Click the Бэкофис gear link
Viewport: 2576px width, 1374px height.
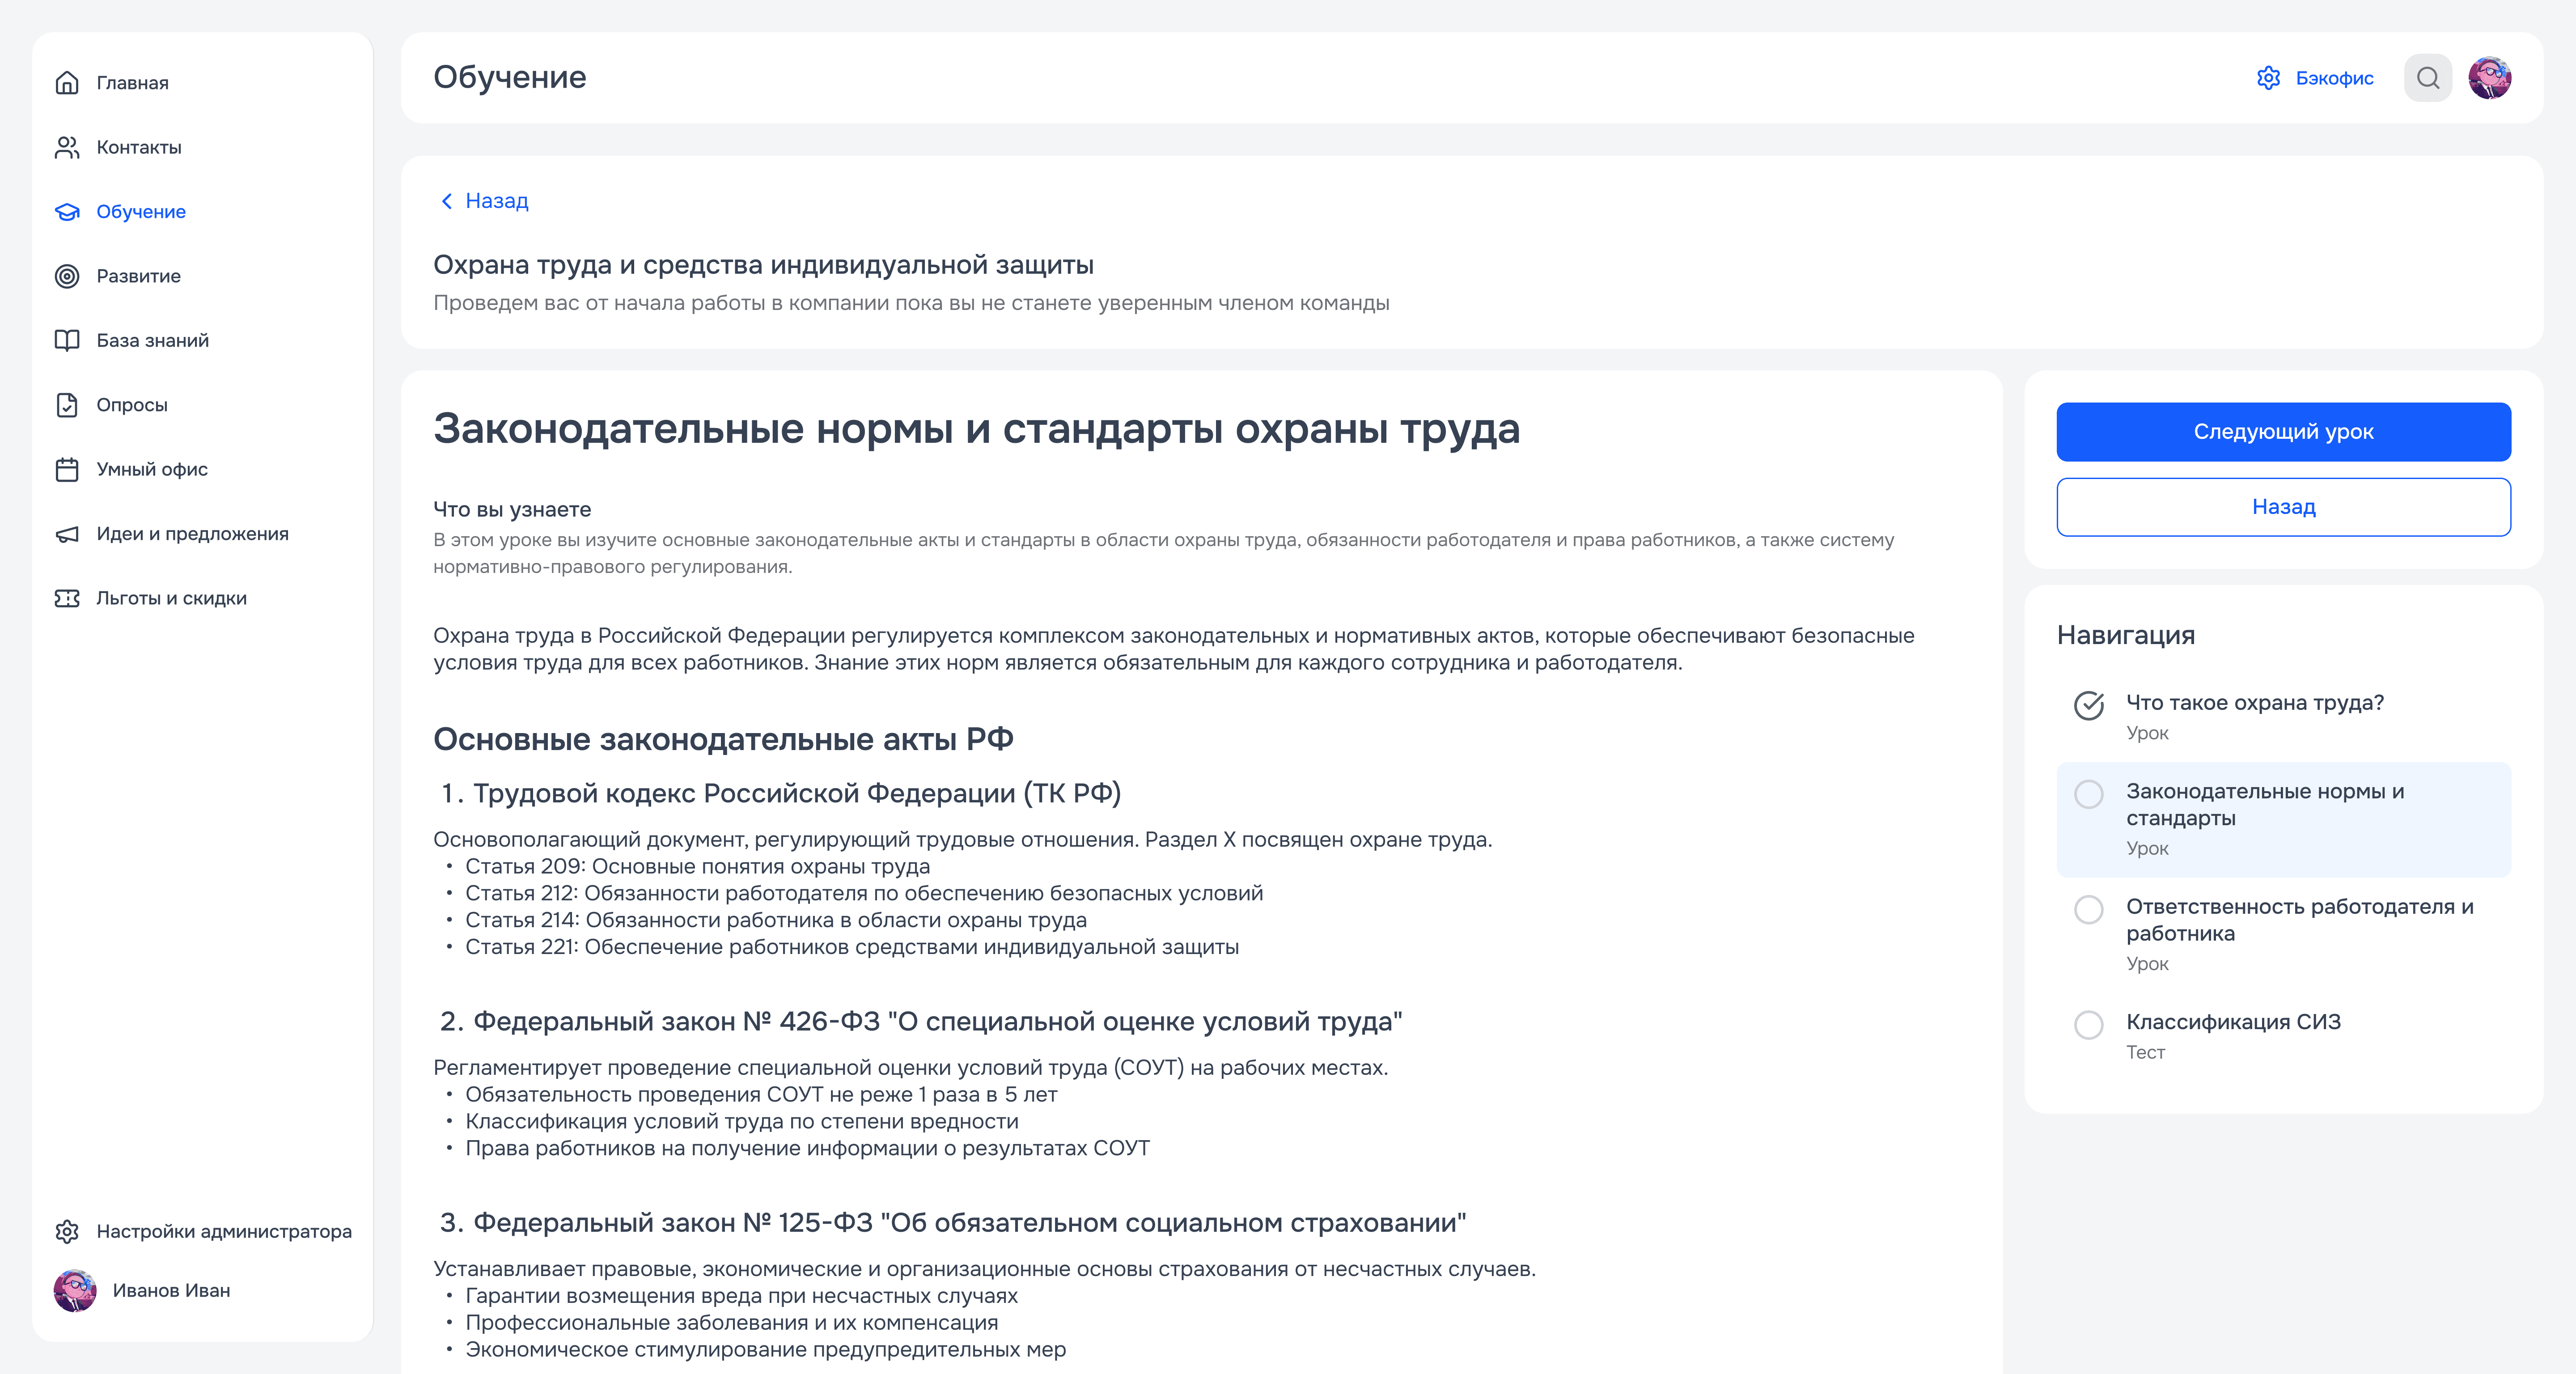pos(2314,78)
